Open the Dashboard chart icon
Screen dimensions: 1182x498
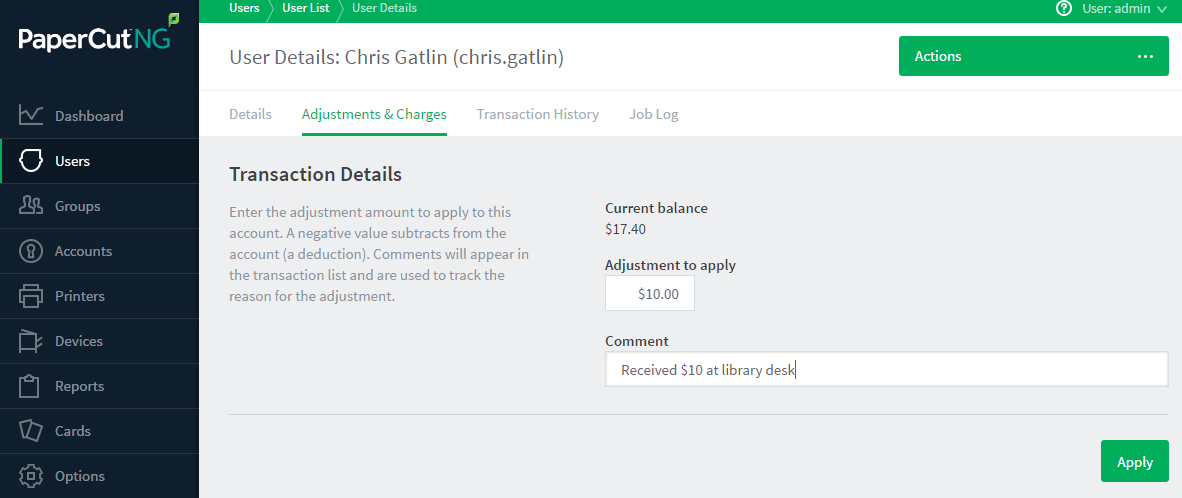[30, 116]
